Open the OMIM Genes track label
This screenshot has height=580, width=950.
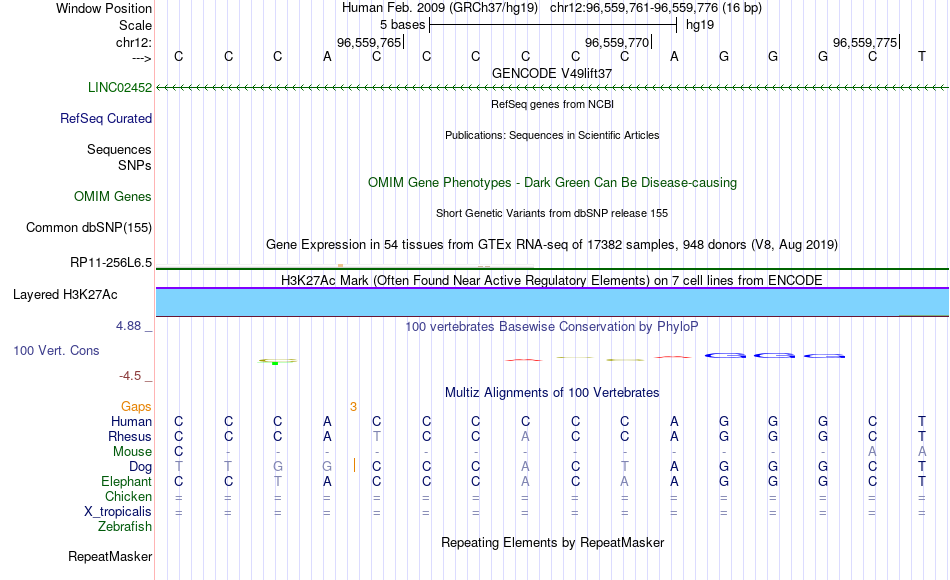point(113,196)
